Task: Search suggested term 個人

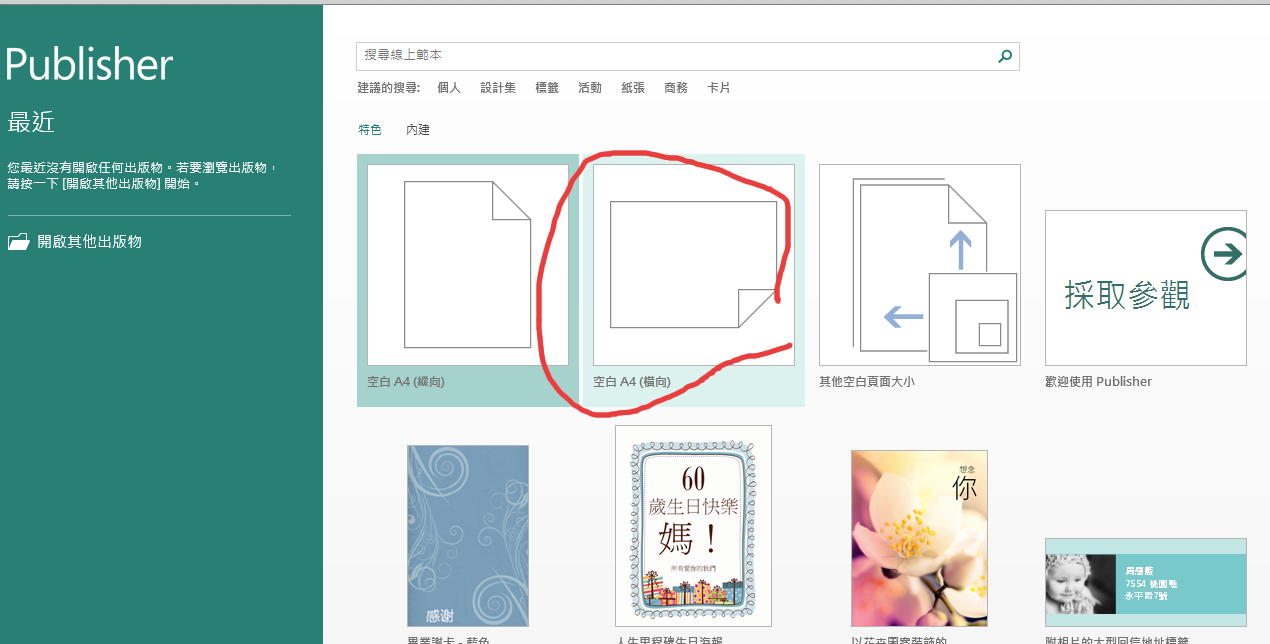Action: click(x=449, y=88)
